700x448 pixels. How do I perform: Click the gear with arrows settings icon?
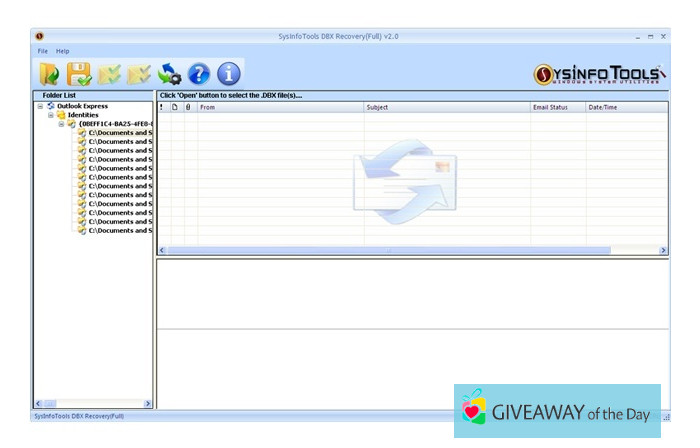[x=170, y=73]
